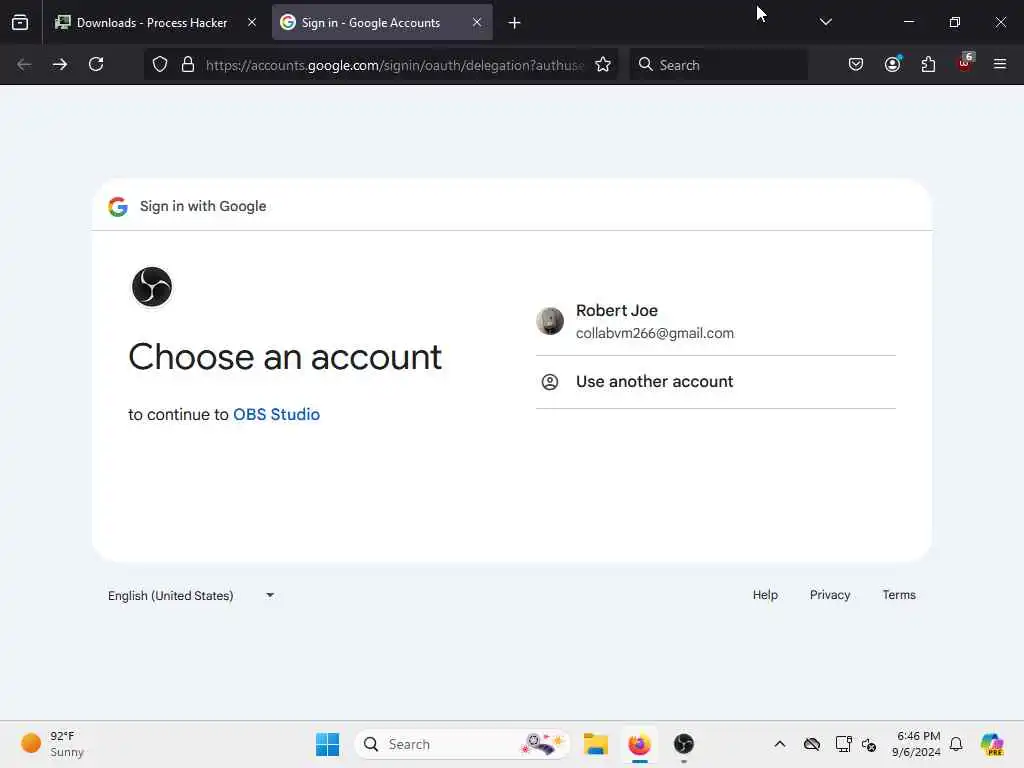Click the Google logo in header
Screen dimensions: 1024x768
tap(118, 206)
